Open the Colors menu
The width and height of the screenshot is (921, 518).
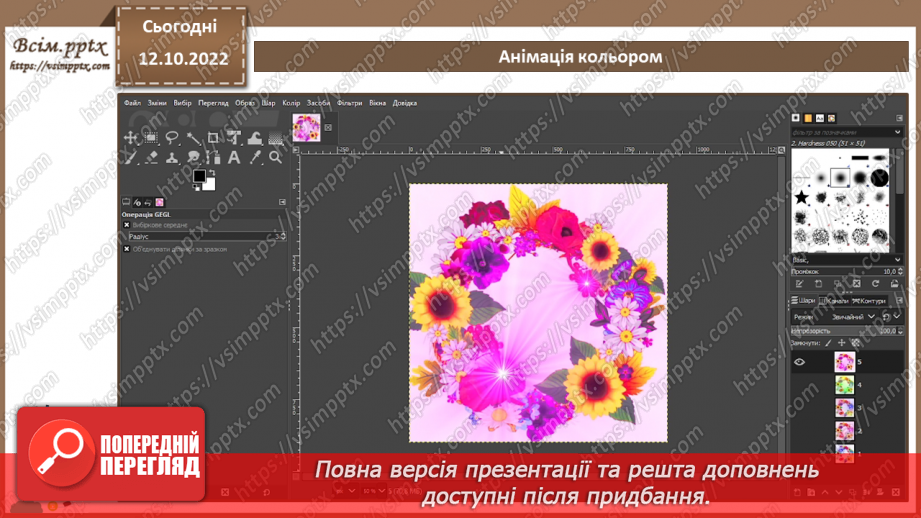tap(291, 103)
